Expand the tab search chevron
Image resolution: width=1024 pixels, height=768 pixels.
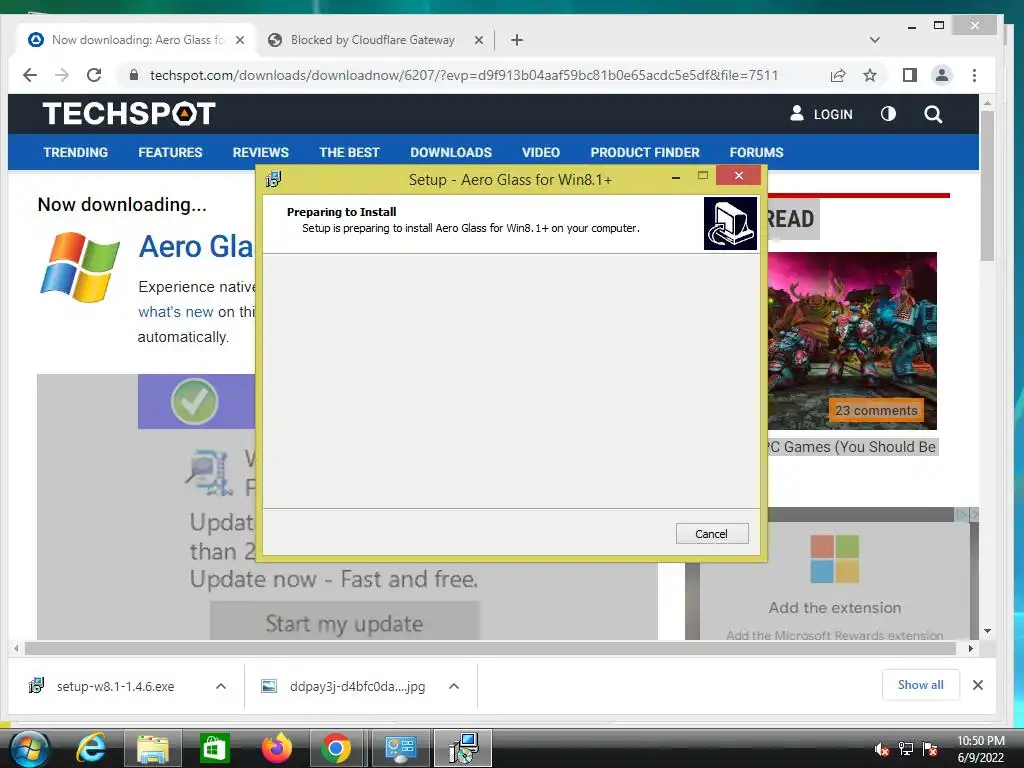tap(874, 40)
